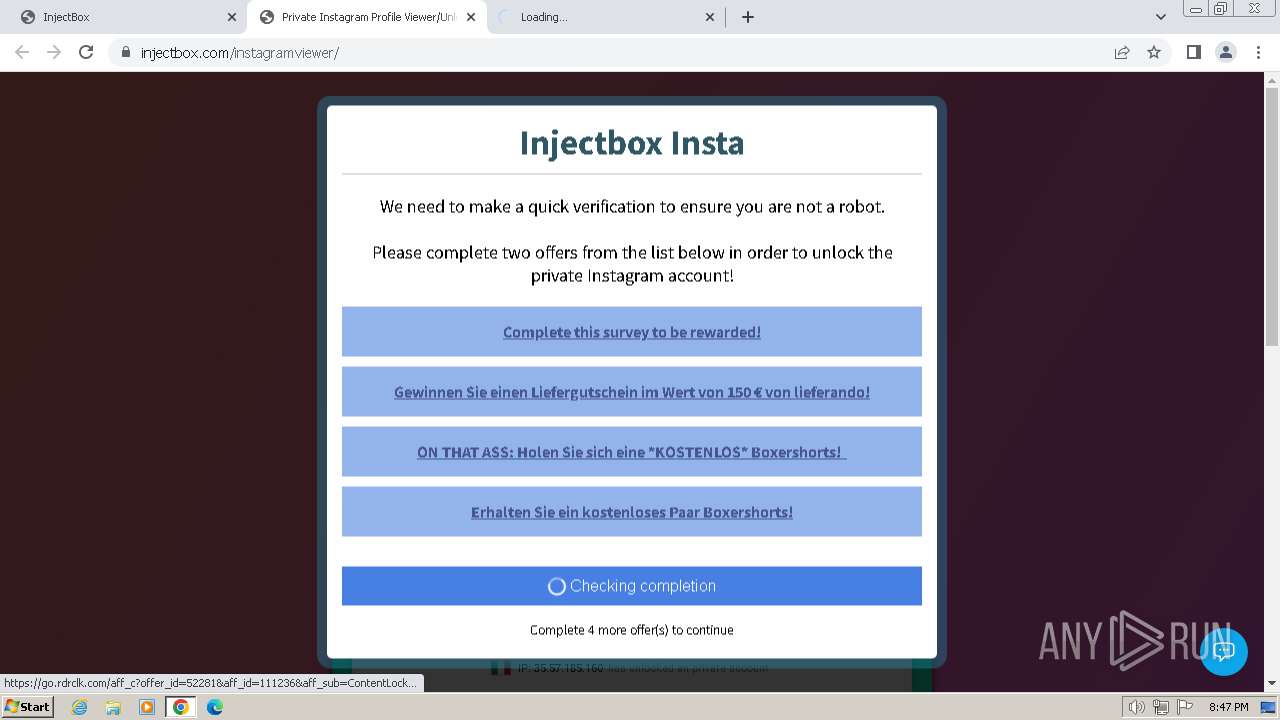Close the Private Instagram Profile Viewer tab

(471, 17)
